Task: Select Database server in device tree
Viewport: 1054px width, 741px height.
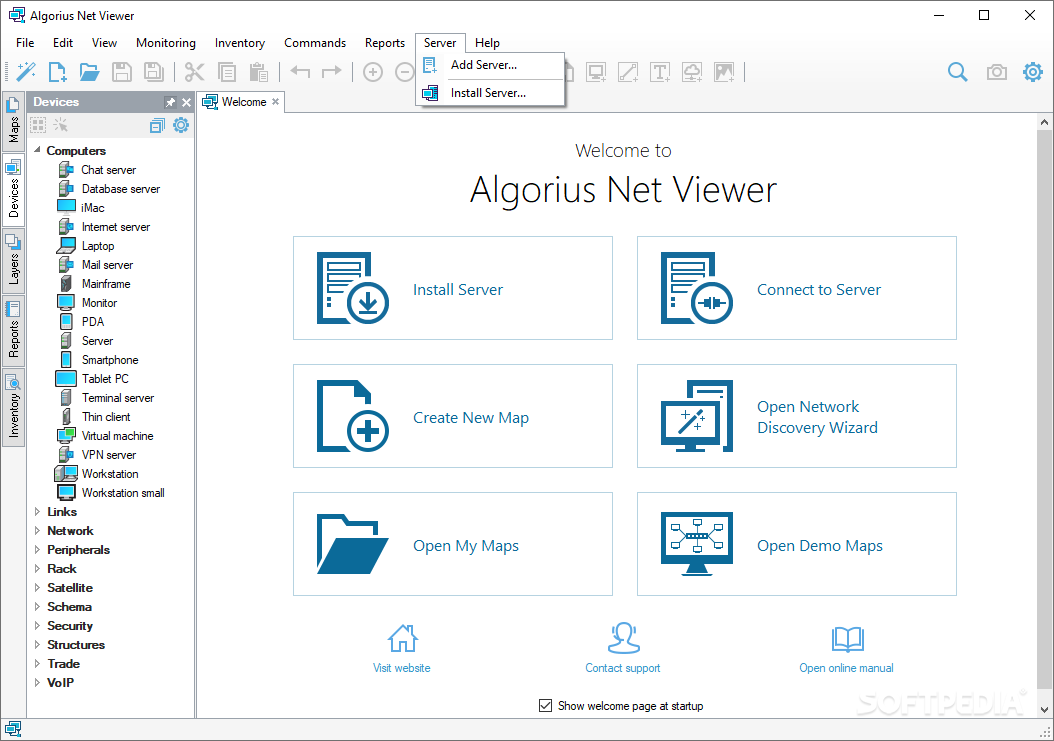Action: click(x=121, y=189)
